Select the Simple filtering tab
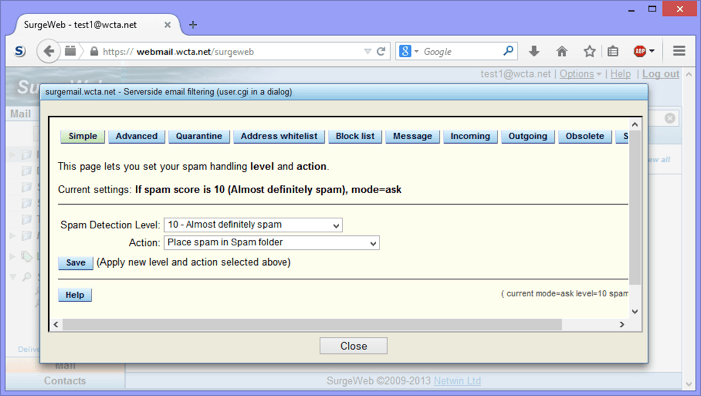 [83, 136]
